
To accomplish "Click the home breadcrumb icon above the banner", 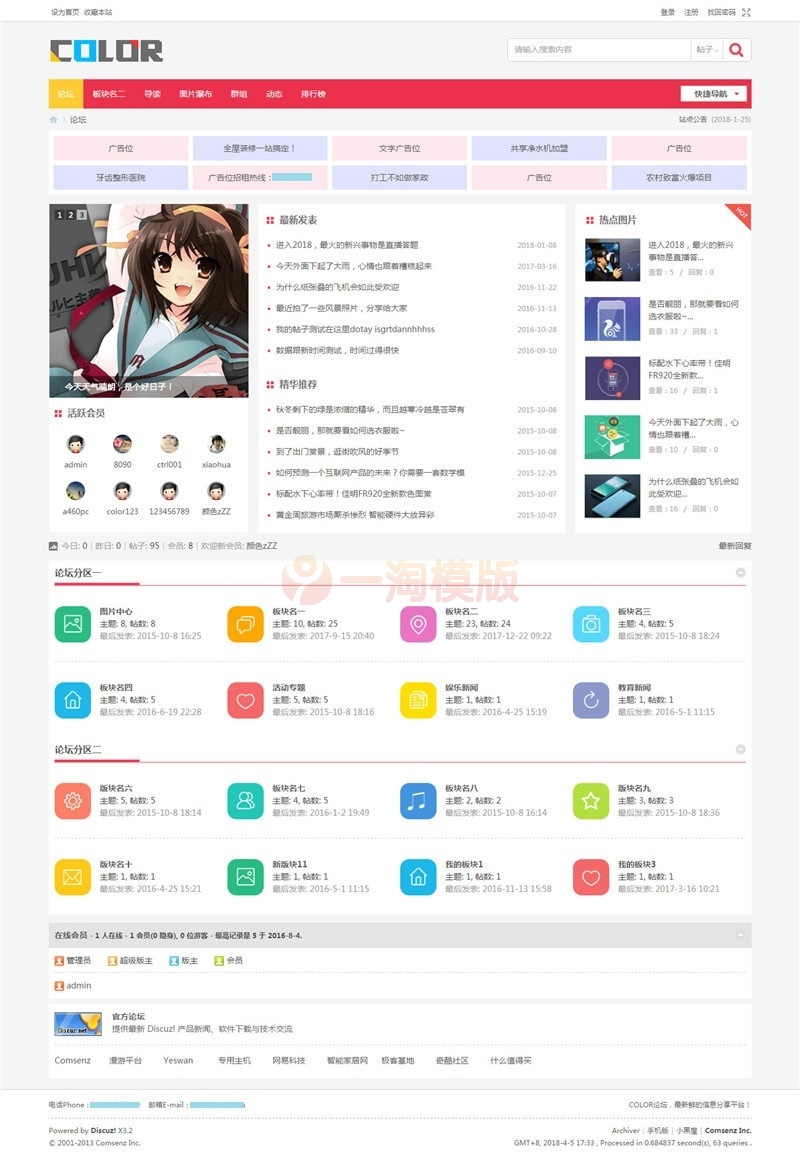I will pos(52,118).
